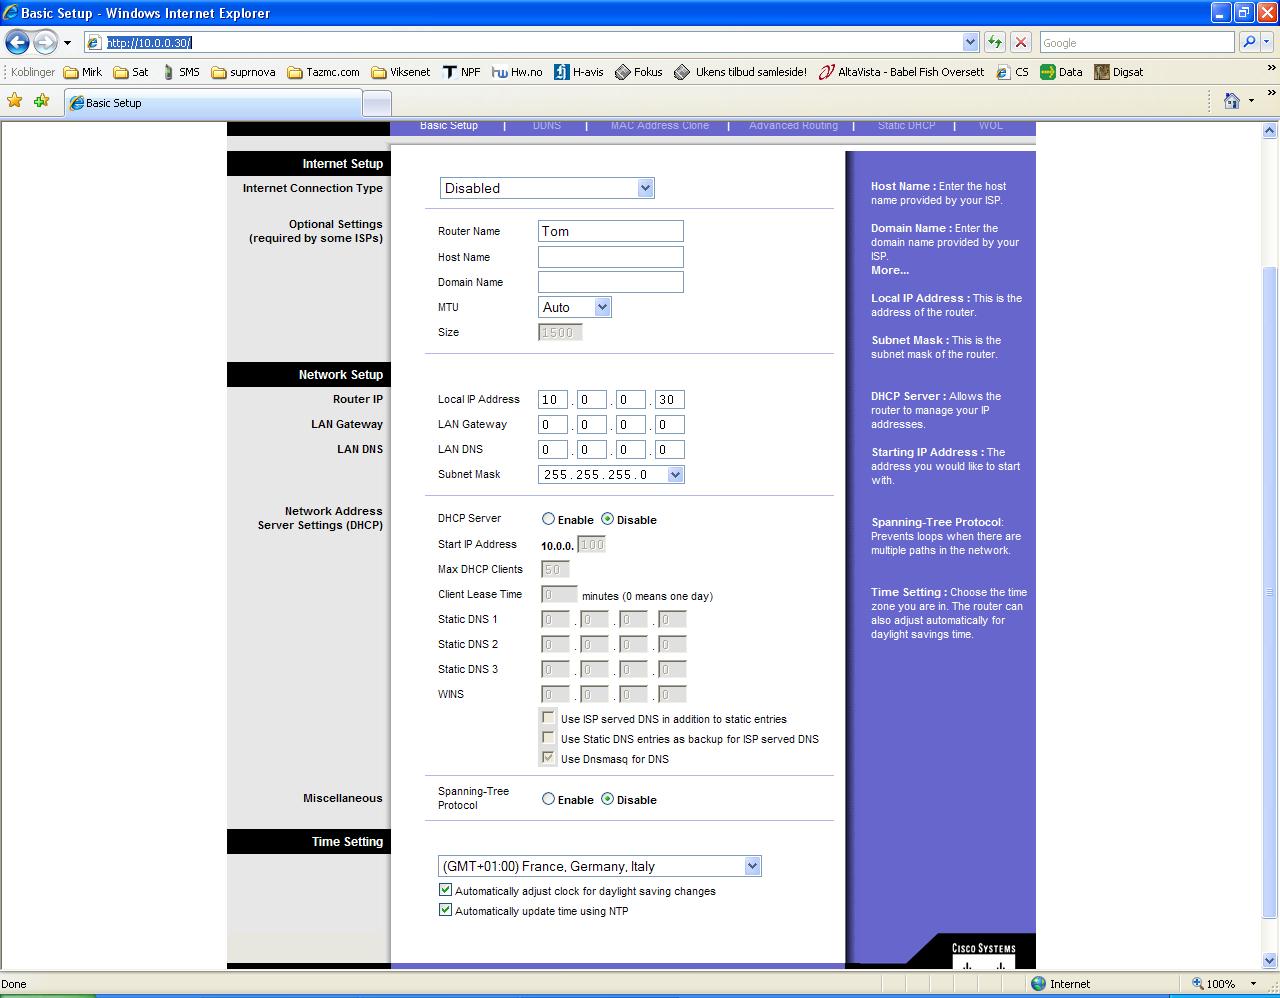Click Add to Favorites icon

coord(41,101)
